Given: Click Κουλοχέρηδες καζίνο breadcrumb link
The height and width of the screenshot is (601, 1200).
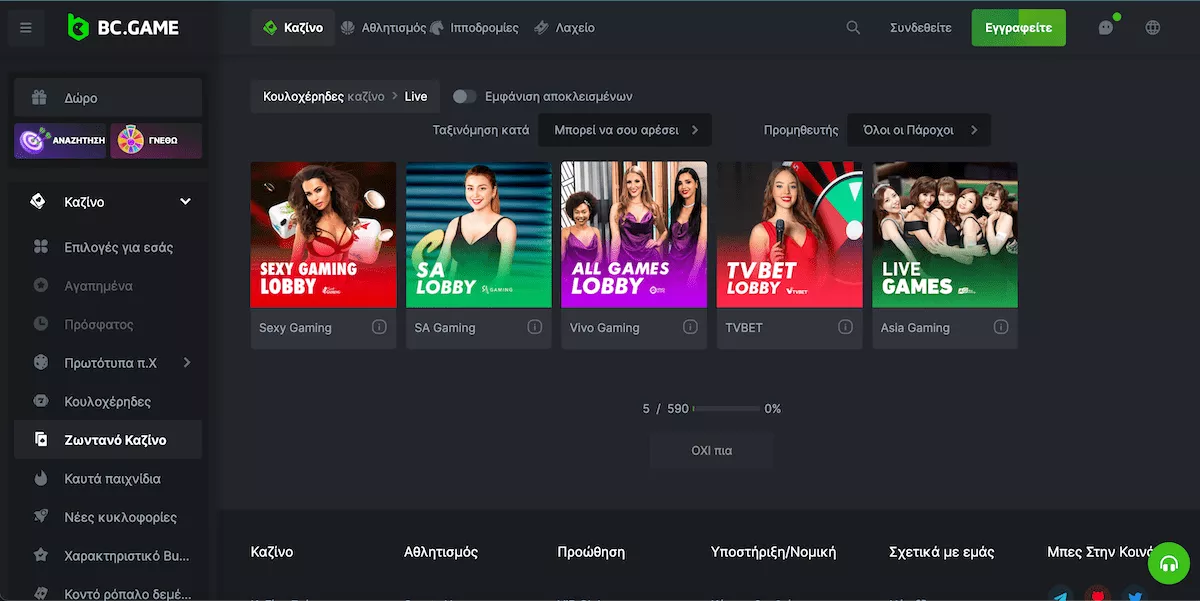Looking at the screenshot, I should pos(324,97).
